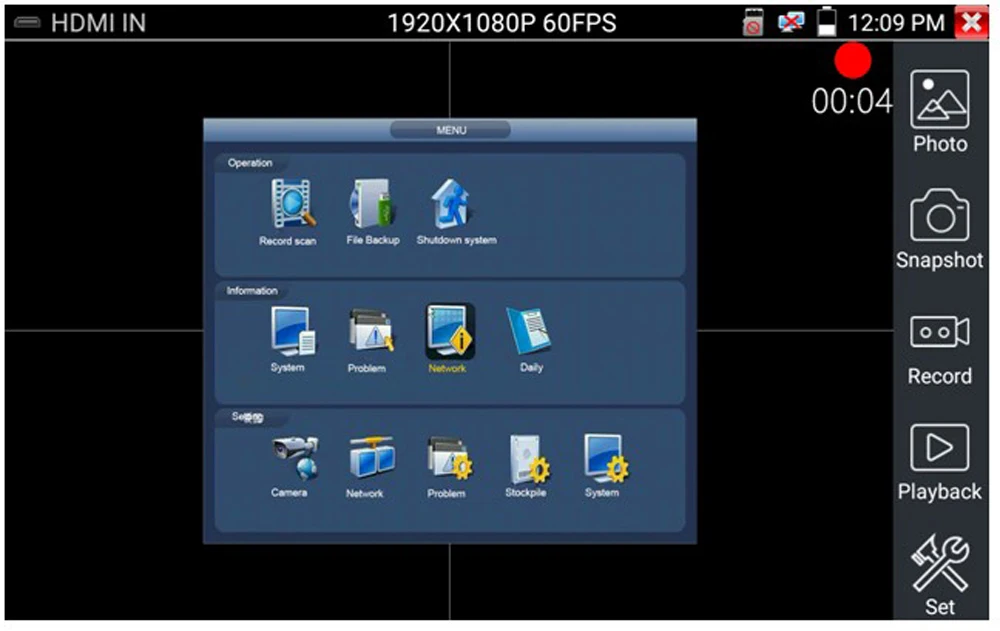This screenshot has width=1000, height=631.
Task: Tap the SD card status icon
Action: 753,23
